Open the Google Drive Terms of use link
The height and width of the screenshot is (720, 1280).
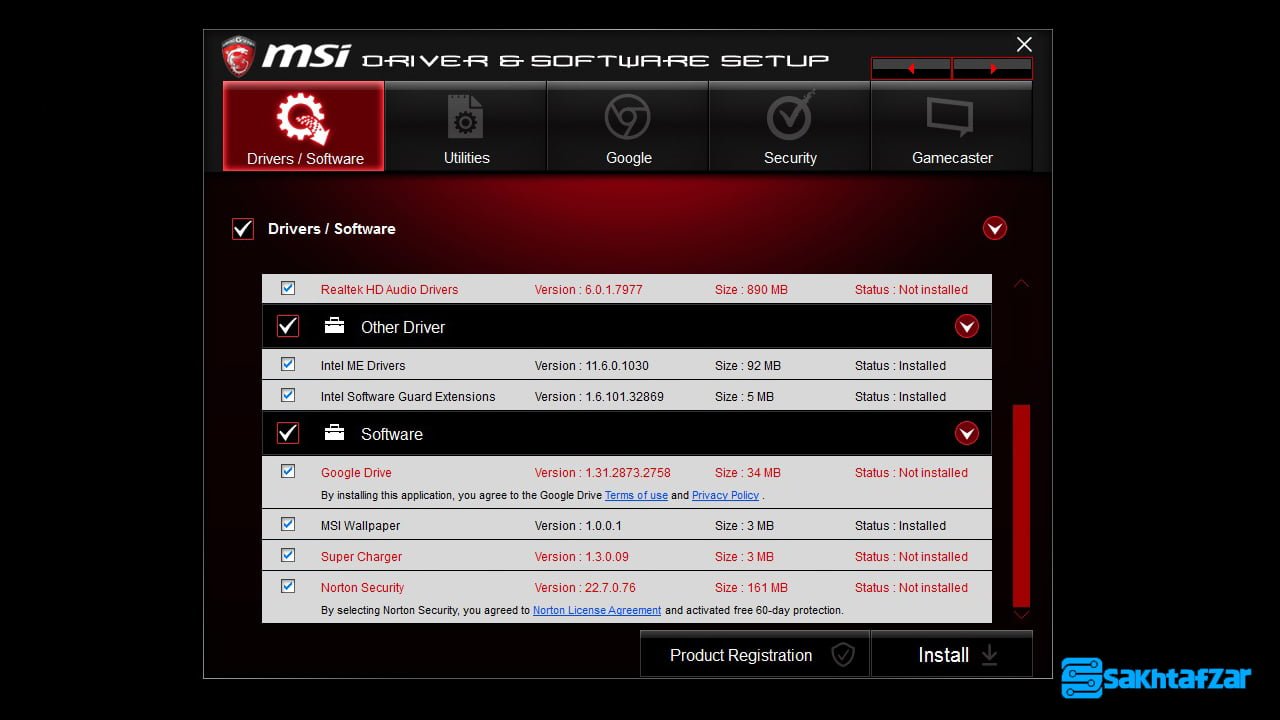636,495
